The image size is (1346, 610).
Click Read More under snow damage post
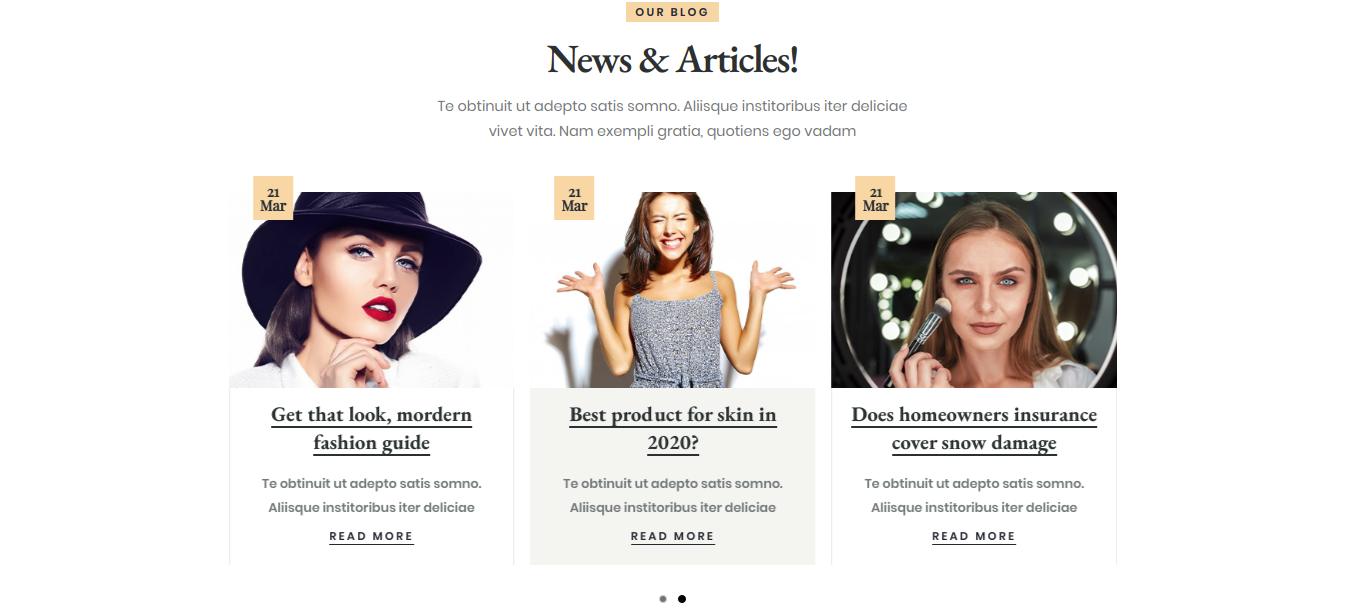point(974,537)
